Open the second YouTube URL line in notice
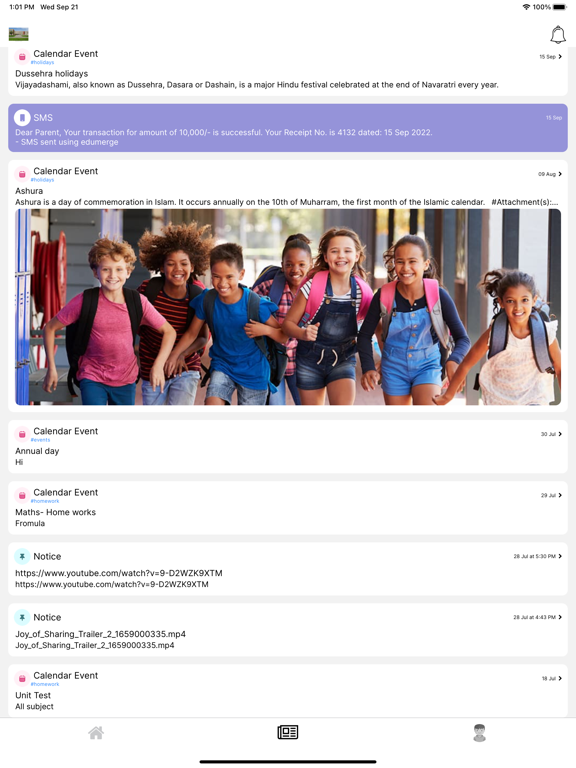Image resolution: width=576 pixels, height=768 pixels. pos(112,584)
